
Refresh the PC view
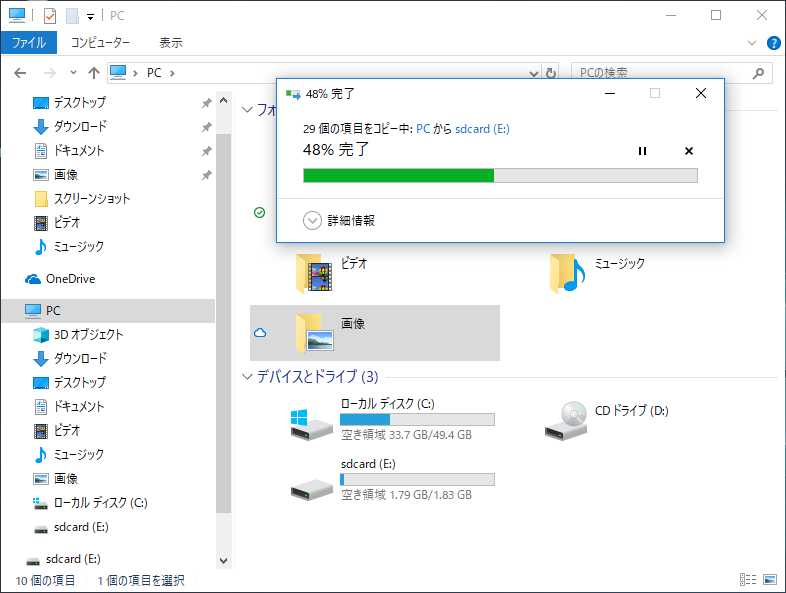551,73
